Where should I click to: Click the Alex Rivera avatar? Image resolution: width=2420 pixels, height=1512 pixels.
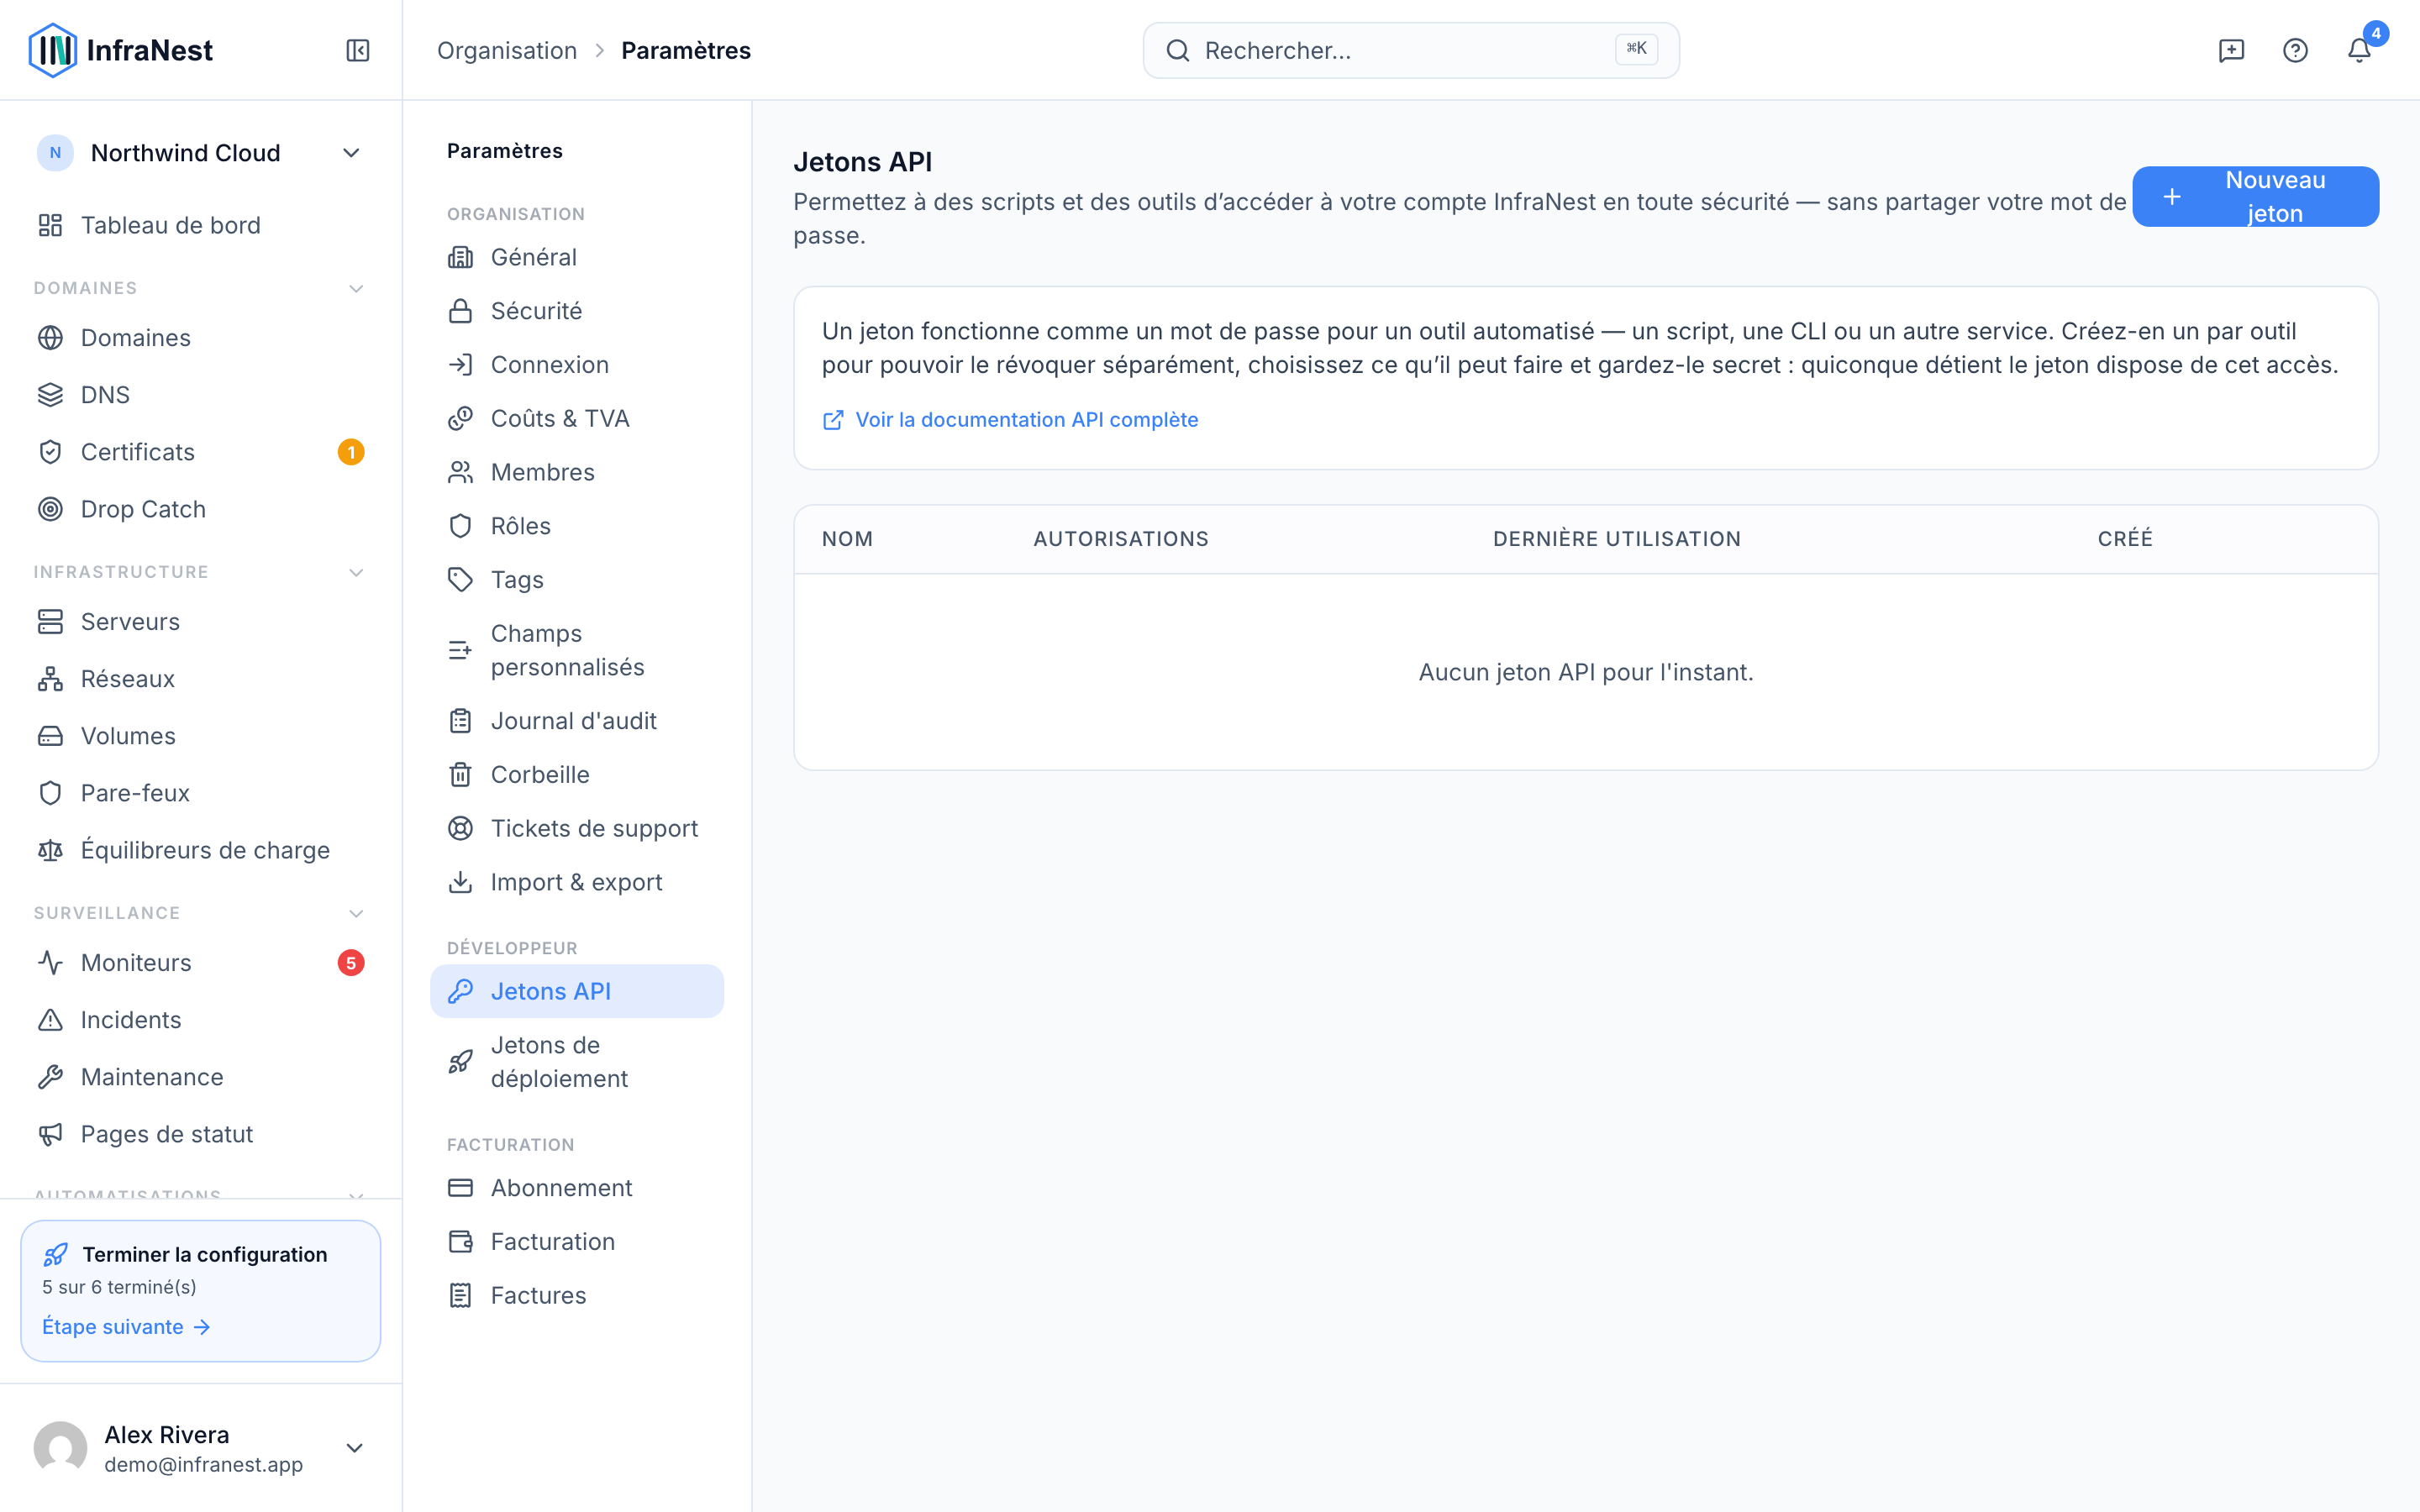click(x=60, y=1448)
